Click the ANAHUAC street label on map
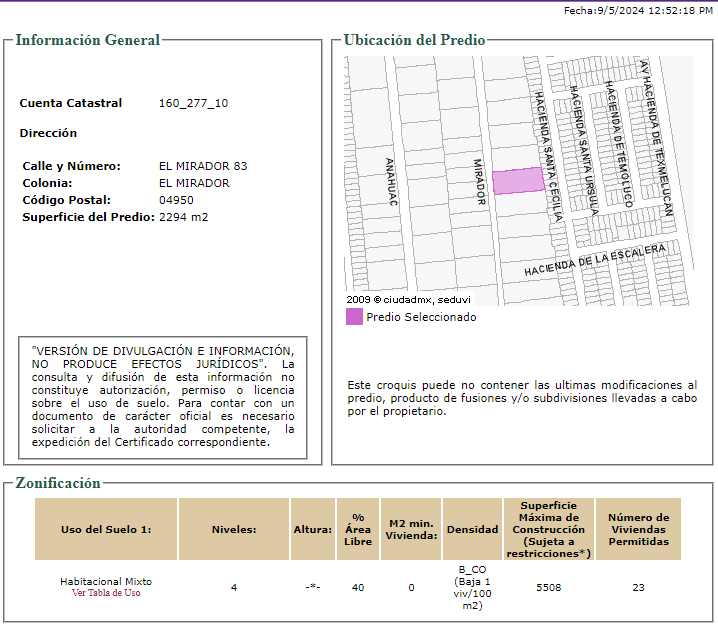 [391, 181]
